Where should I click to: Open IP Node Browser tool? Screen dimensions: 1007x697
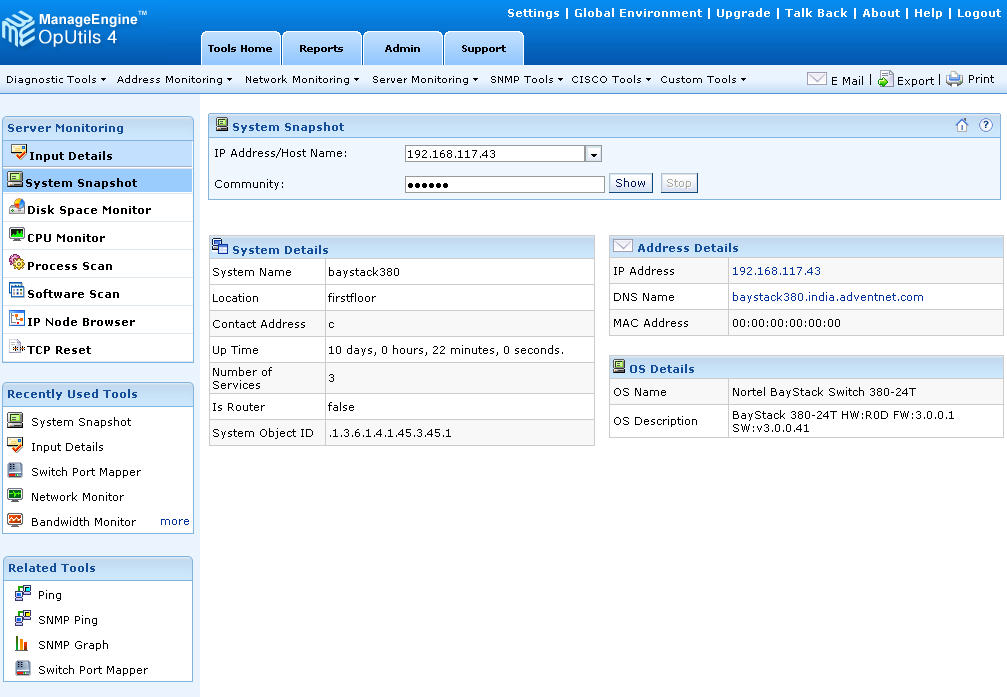(x=81, y=322)
